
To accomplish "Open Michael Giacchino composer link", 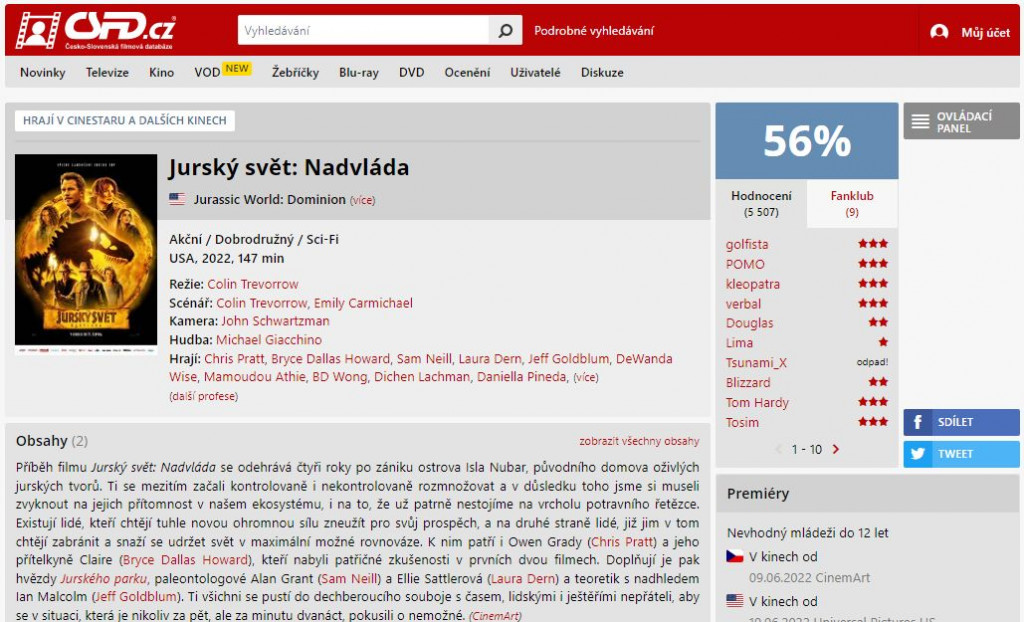I will click(268, 340).
